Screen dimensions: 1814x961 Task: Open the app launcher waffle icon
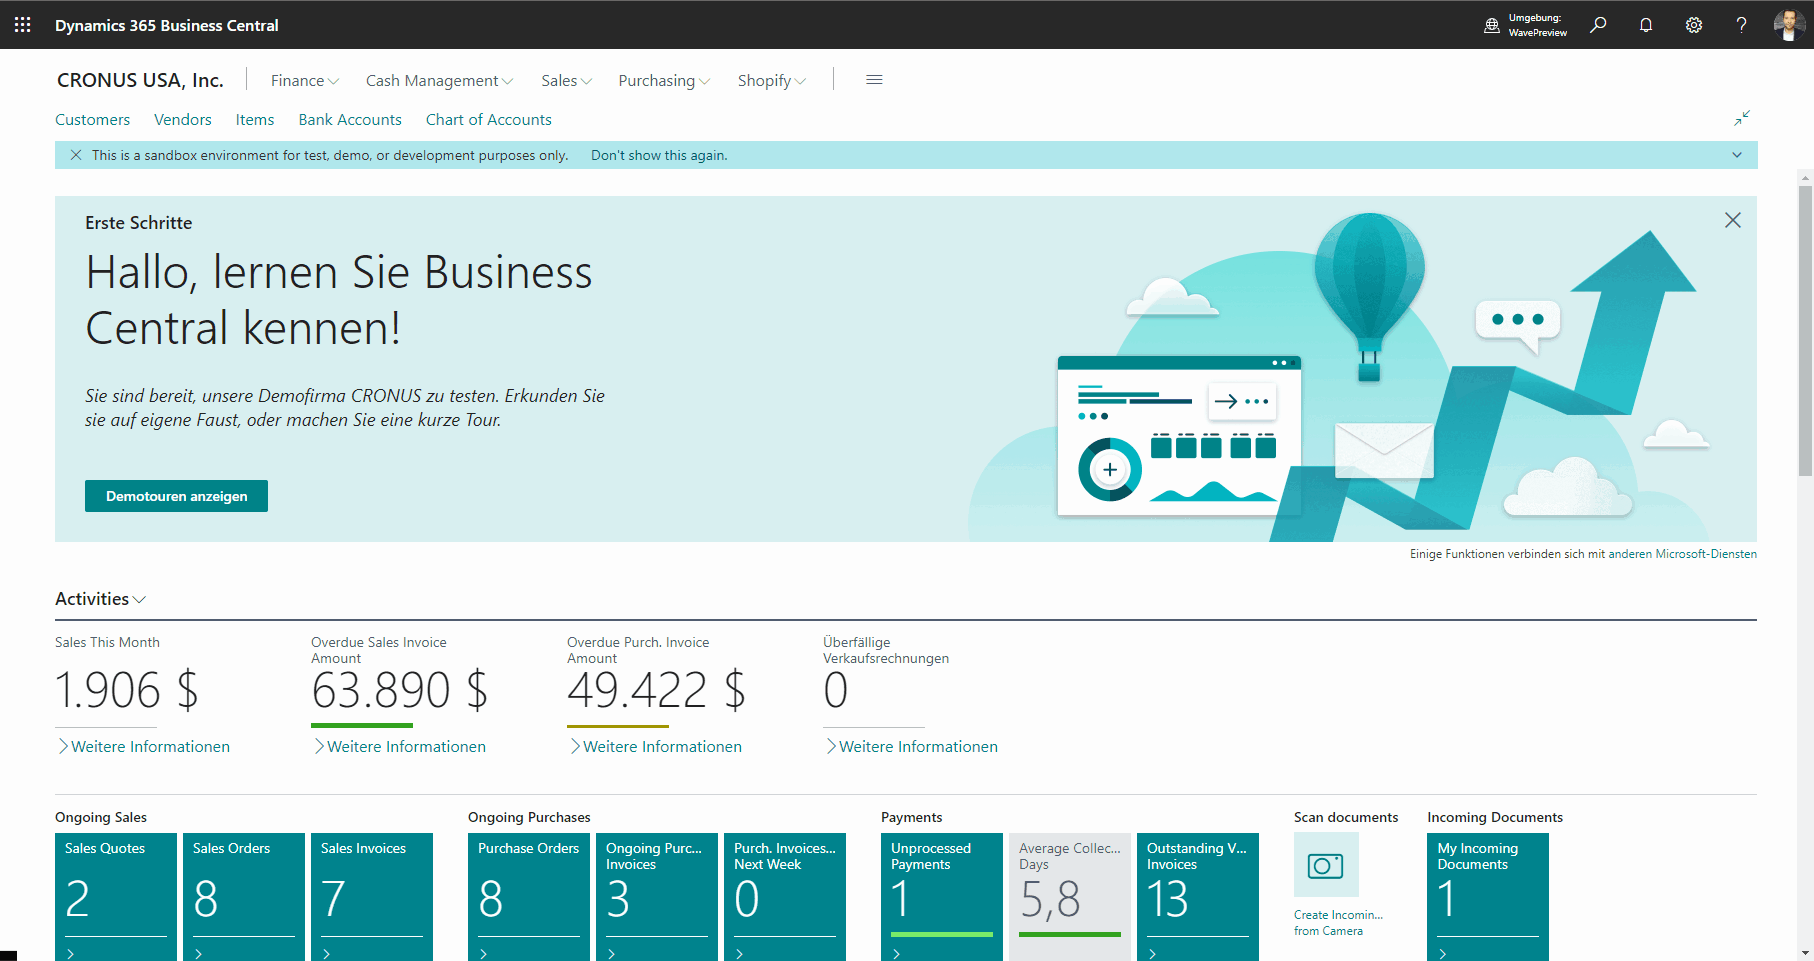[x=22, y=24]
